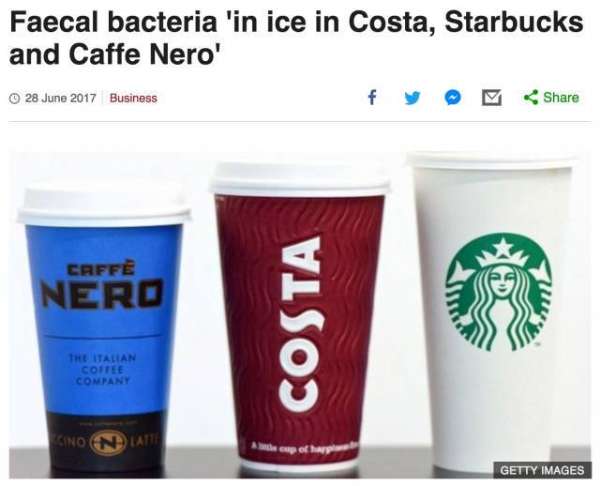
Task: Click the share arrow icon
Action: coord(531,97)
